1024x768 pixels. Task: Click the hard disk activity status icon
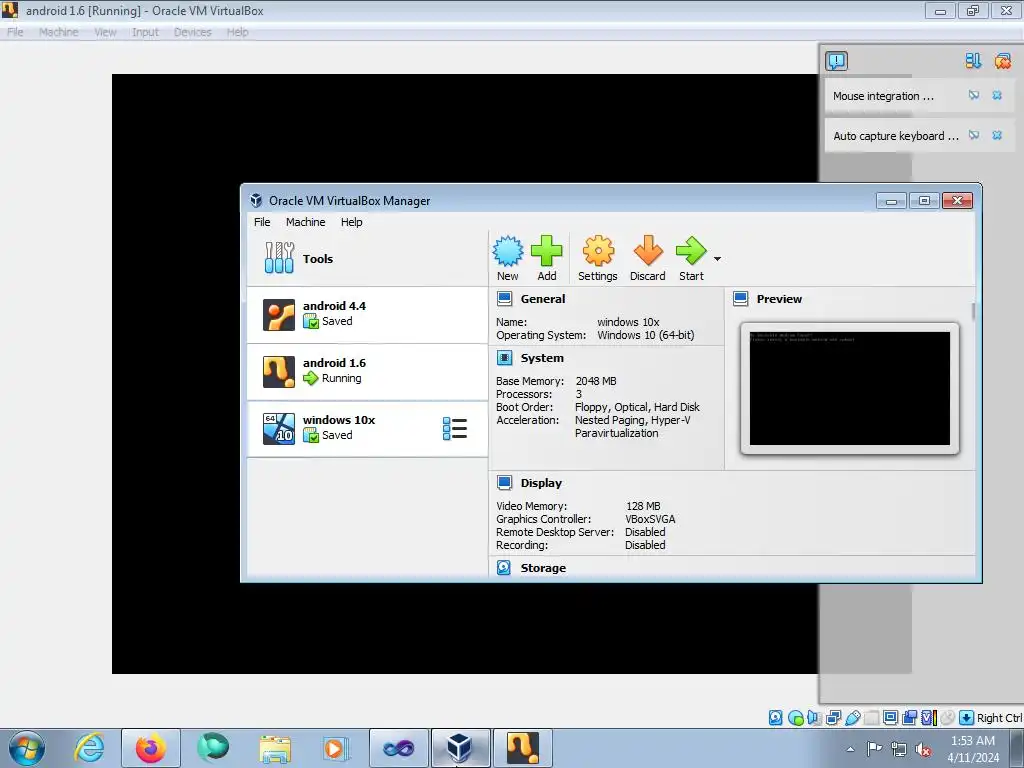pyautogui.click(x=776, y=718)
